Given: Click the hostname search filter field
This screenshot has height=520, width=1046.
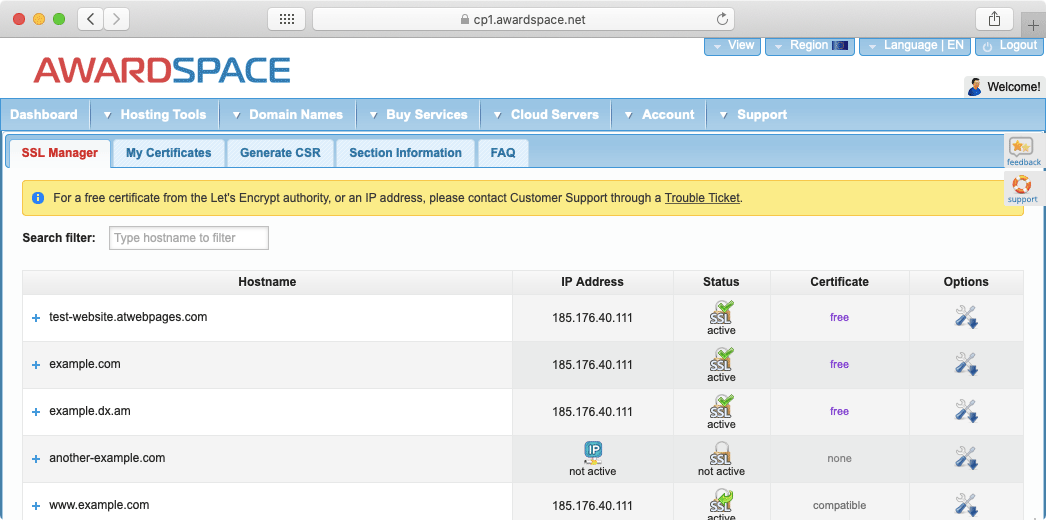Looking at the screenshot, I should [x=189, y=238].
